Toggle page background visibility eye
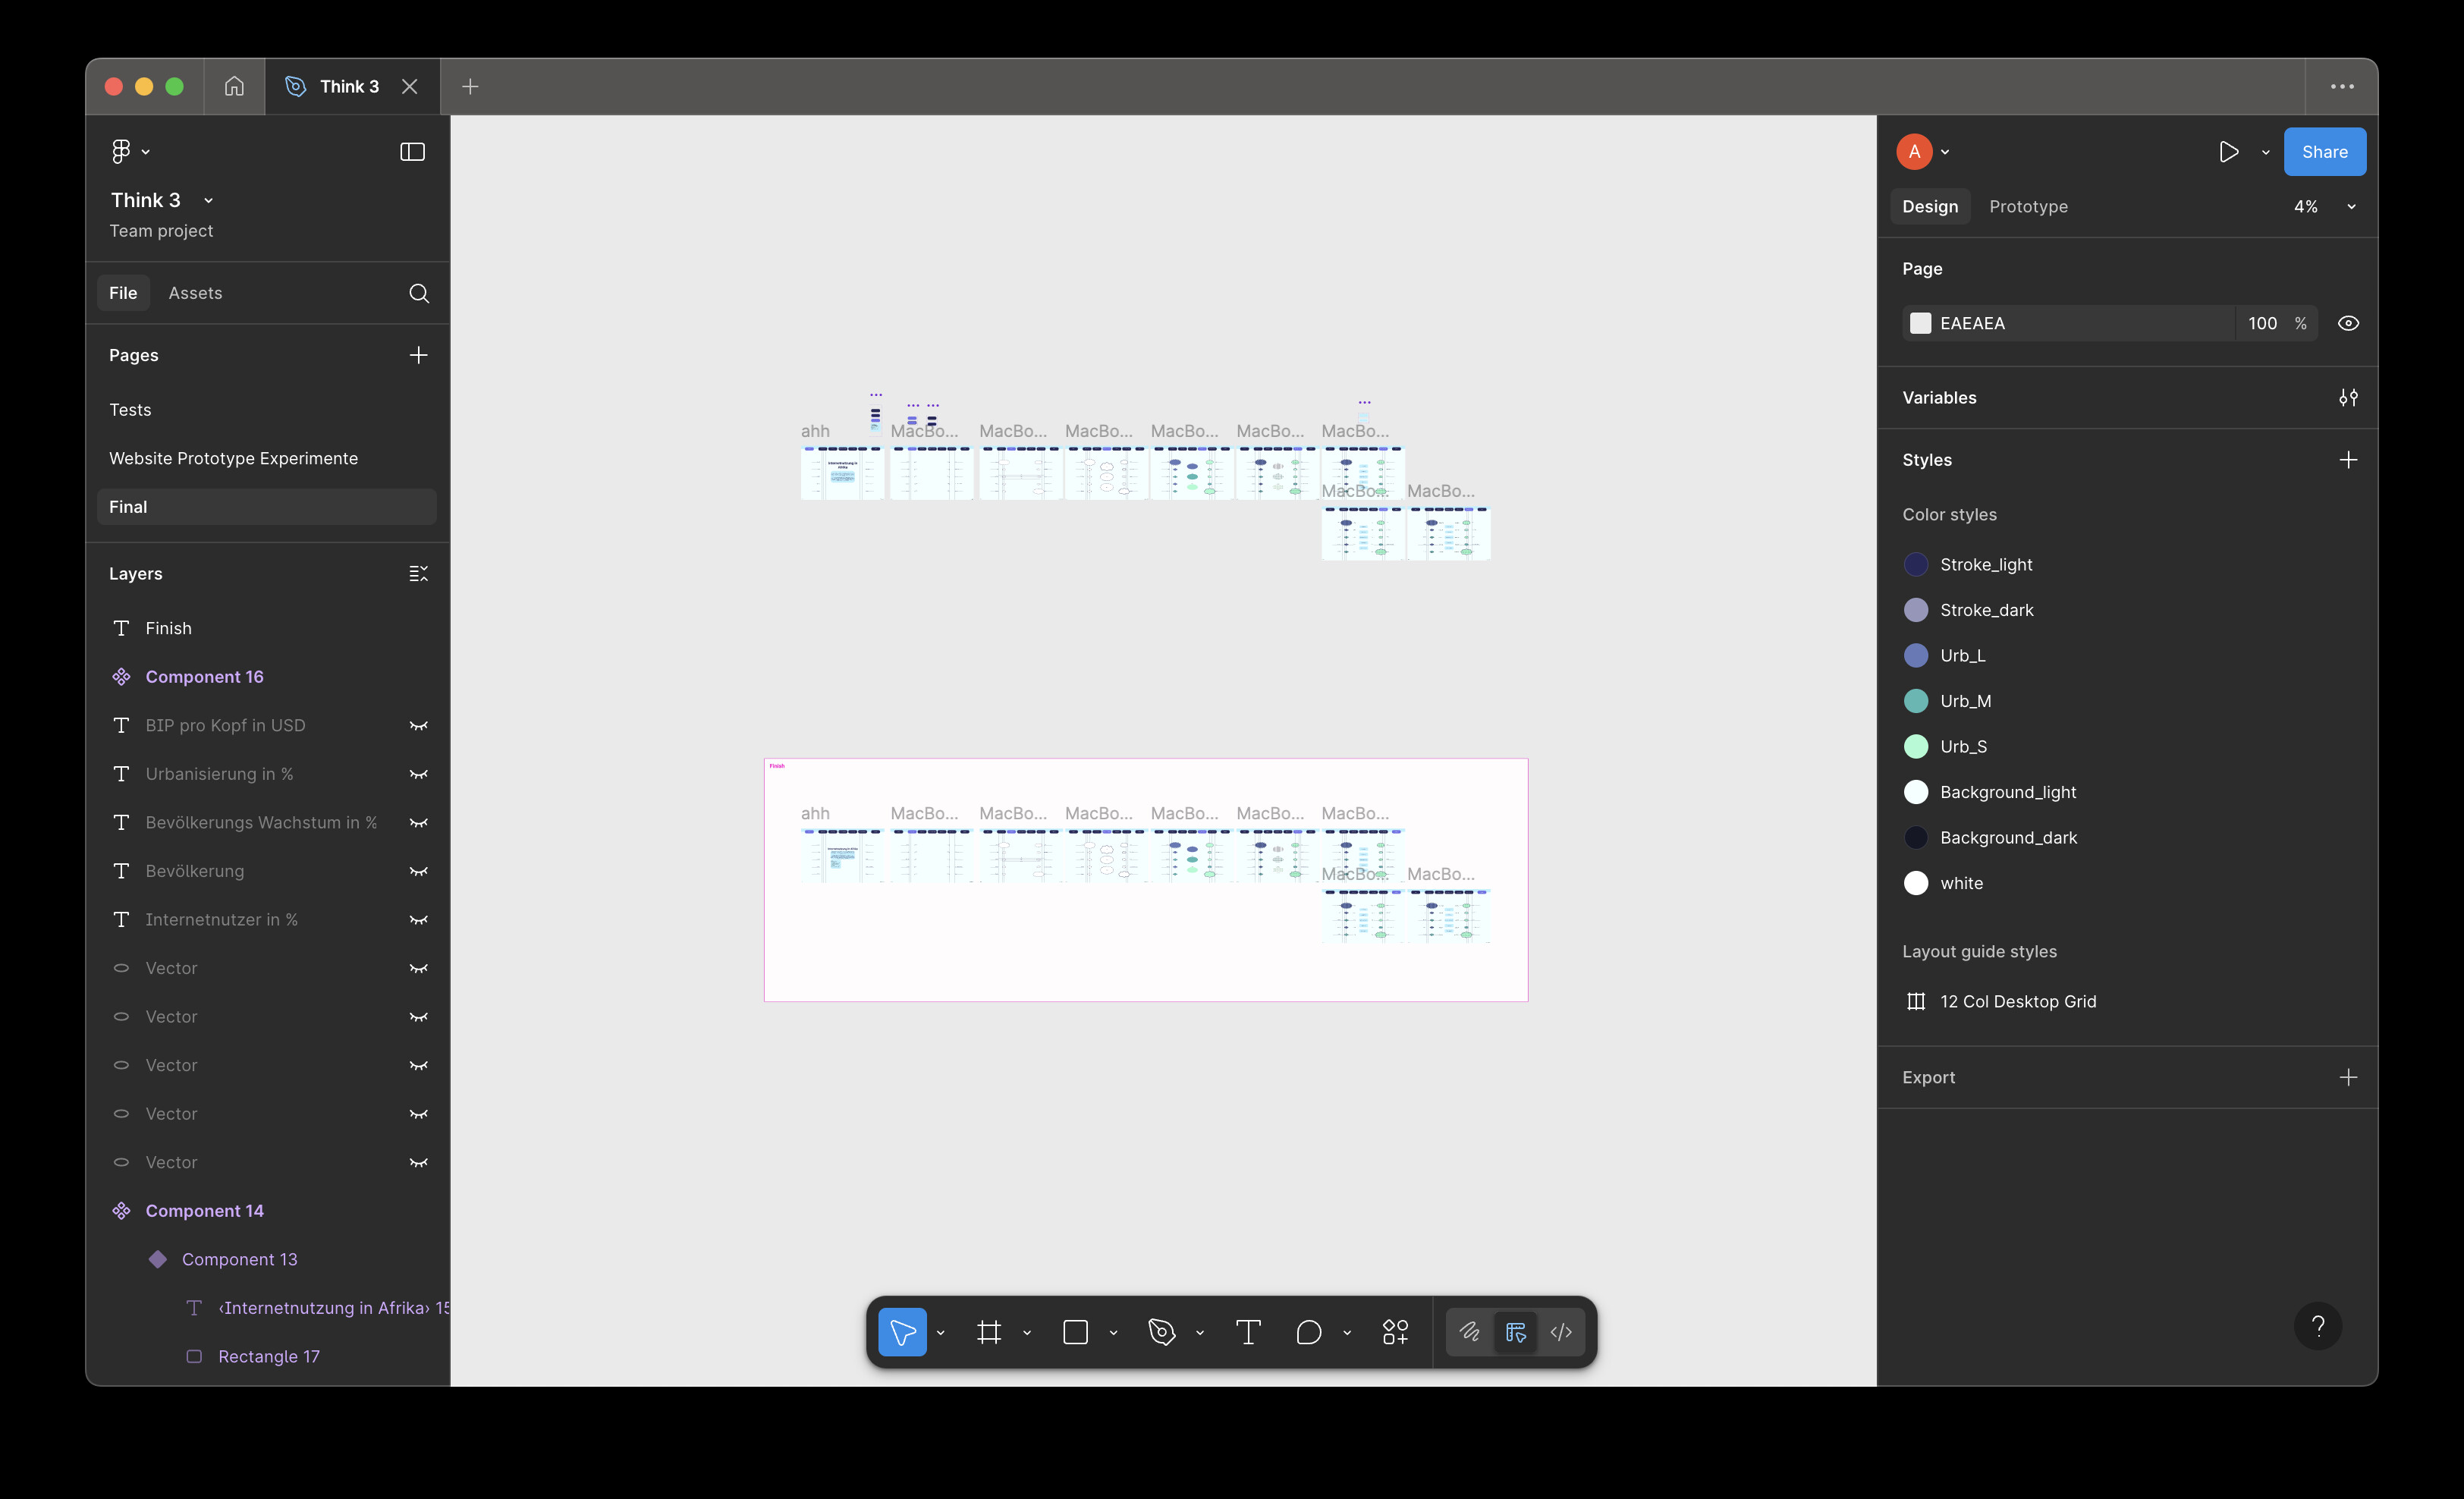Viewport: 2464px width, 1499px height. click(2348, 323)
